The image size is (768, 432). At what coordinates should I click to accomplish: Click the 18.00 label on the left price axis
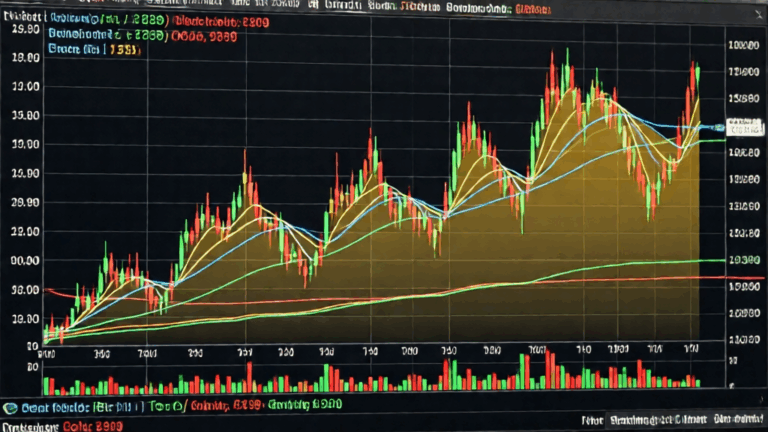(25, 58)
